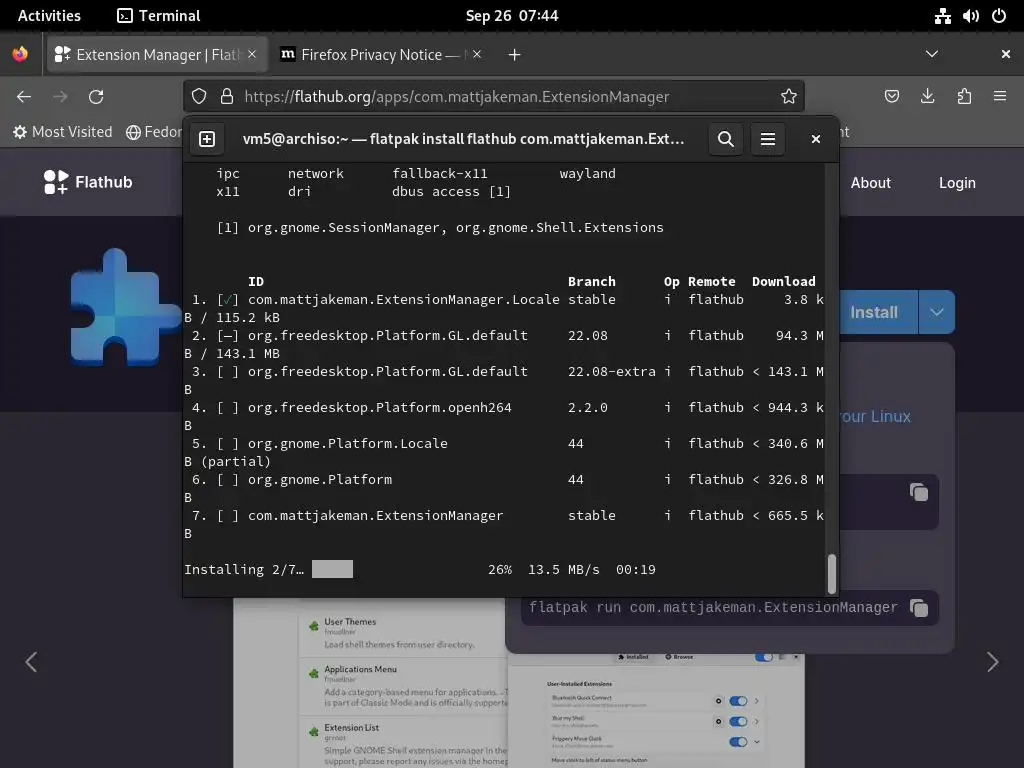This screenshot has height=768, width=1024.
Task: Click the 'our Linux' link text
Action: pos(875,417)
